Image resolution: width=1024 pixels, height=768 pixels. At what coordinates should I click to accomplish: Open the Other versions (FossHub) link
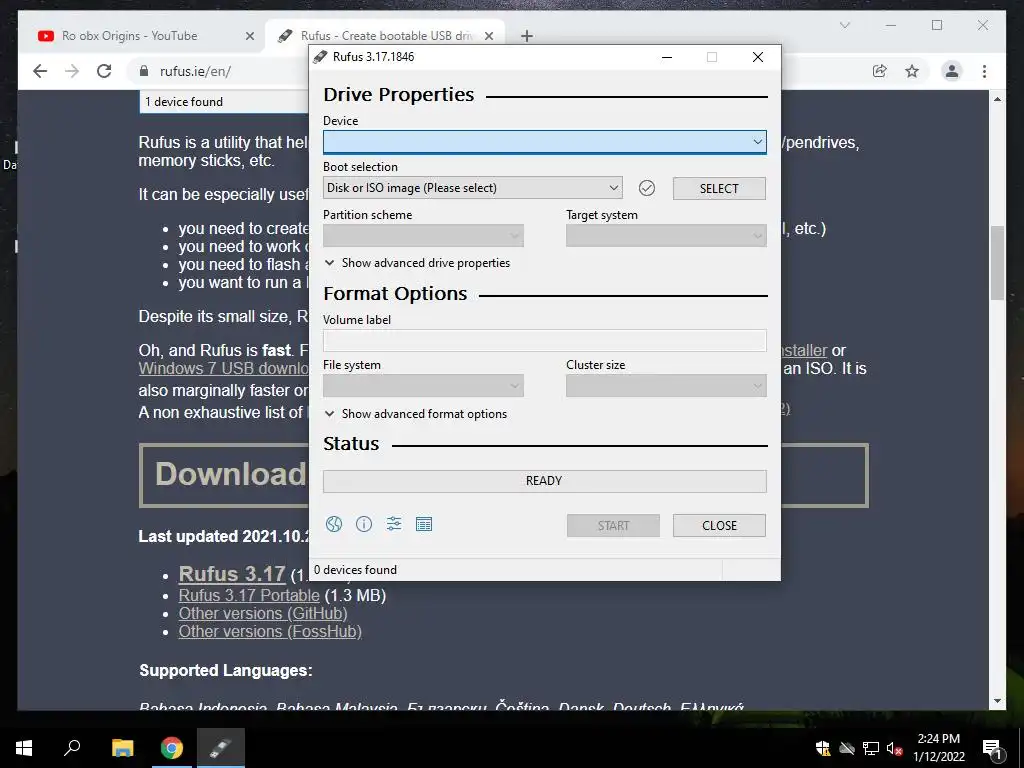[270, 632]
